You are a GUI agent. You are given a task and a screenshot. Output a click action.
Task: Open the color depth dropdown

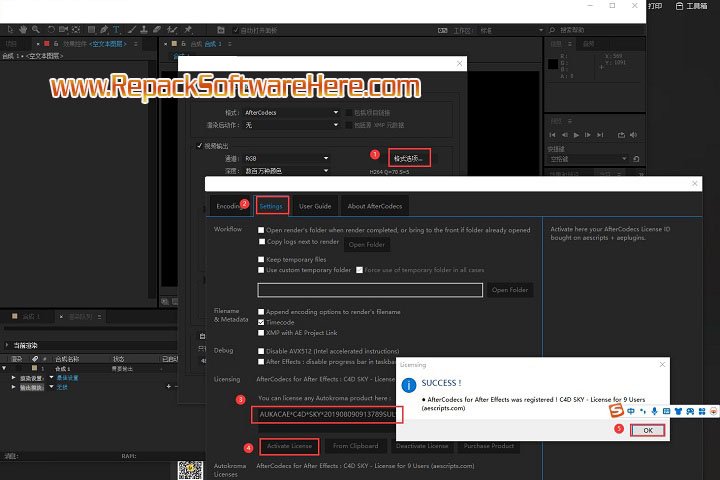click(287, 171)
